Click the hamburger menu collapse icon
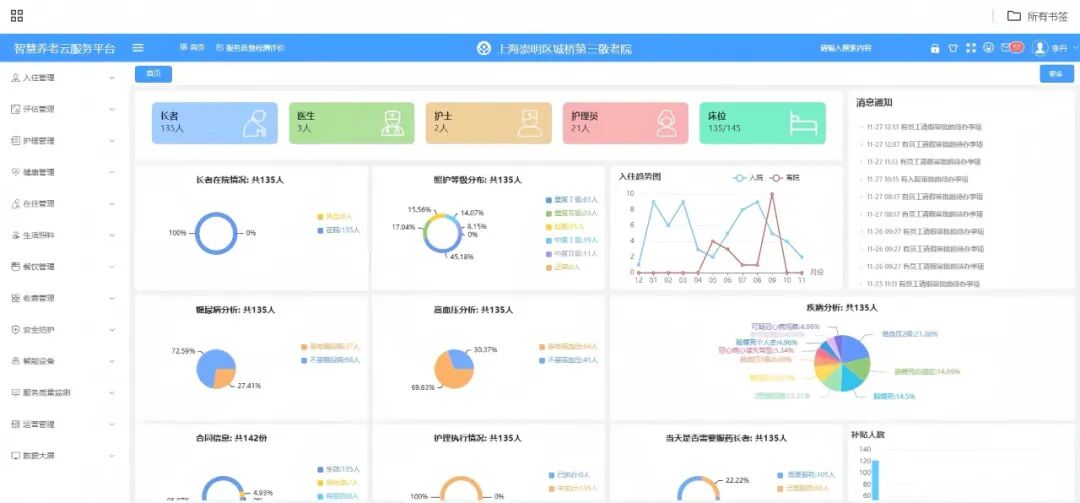 pos(138,48)
